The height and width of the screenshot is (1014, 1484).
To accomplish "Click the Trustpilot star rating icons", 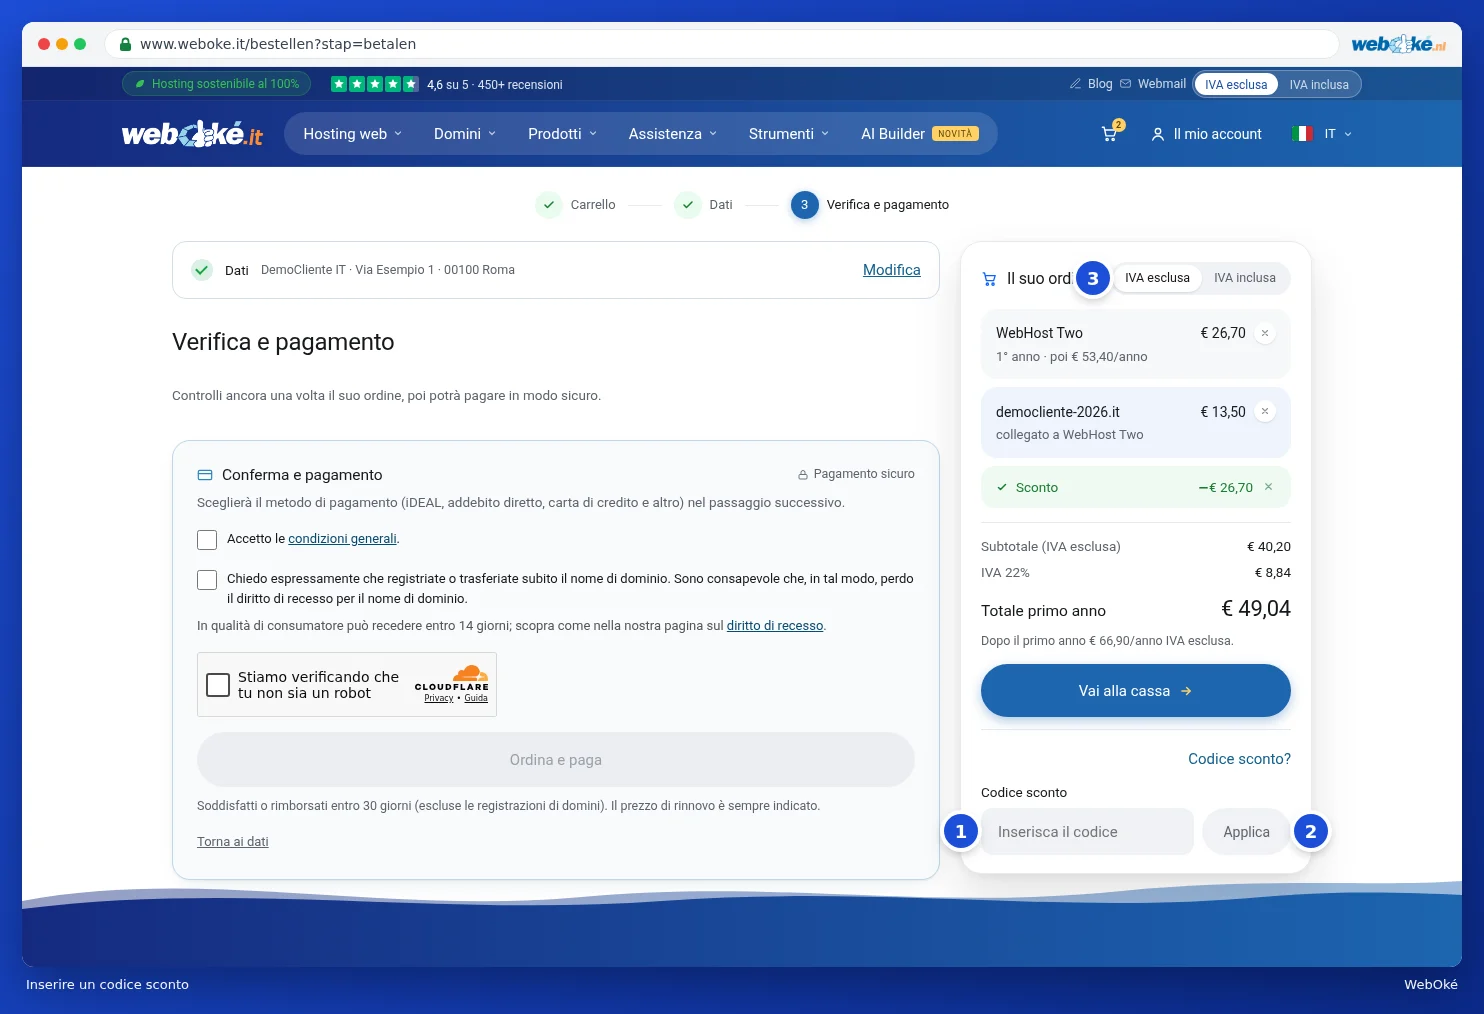I will click(375, 84).
